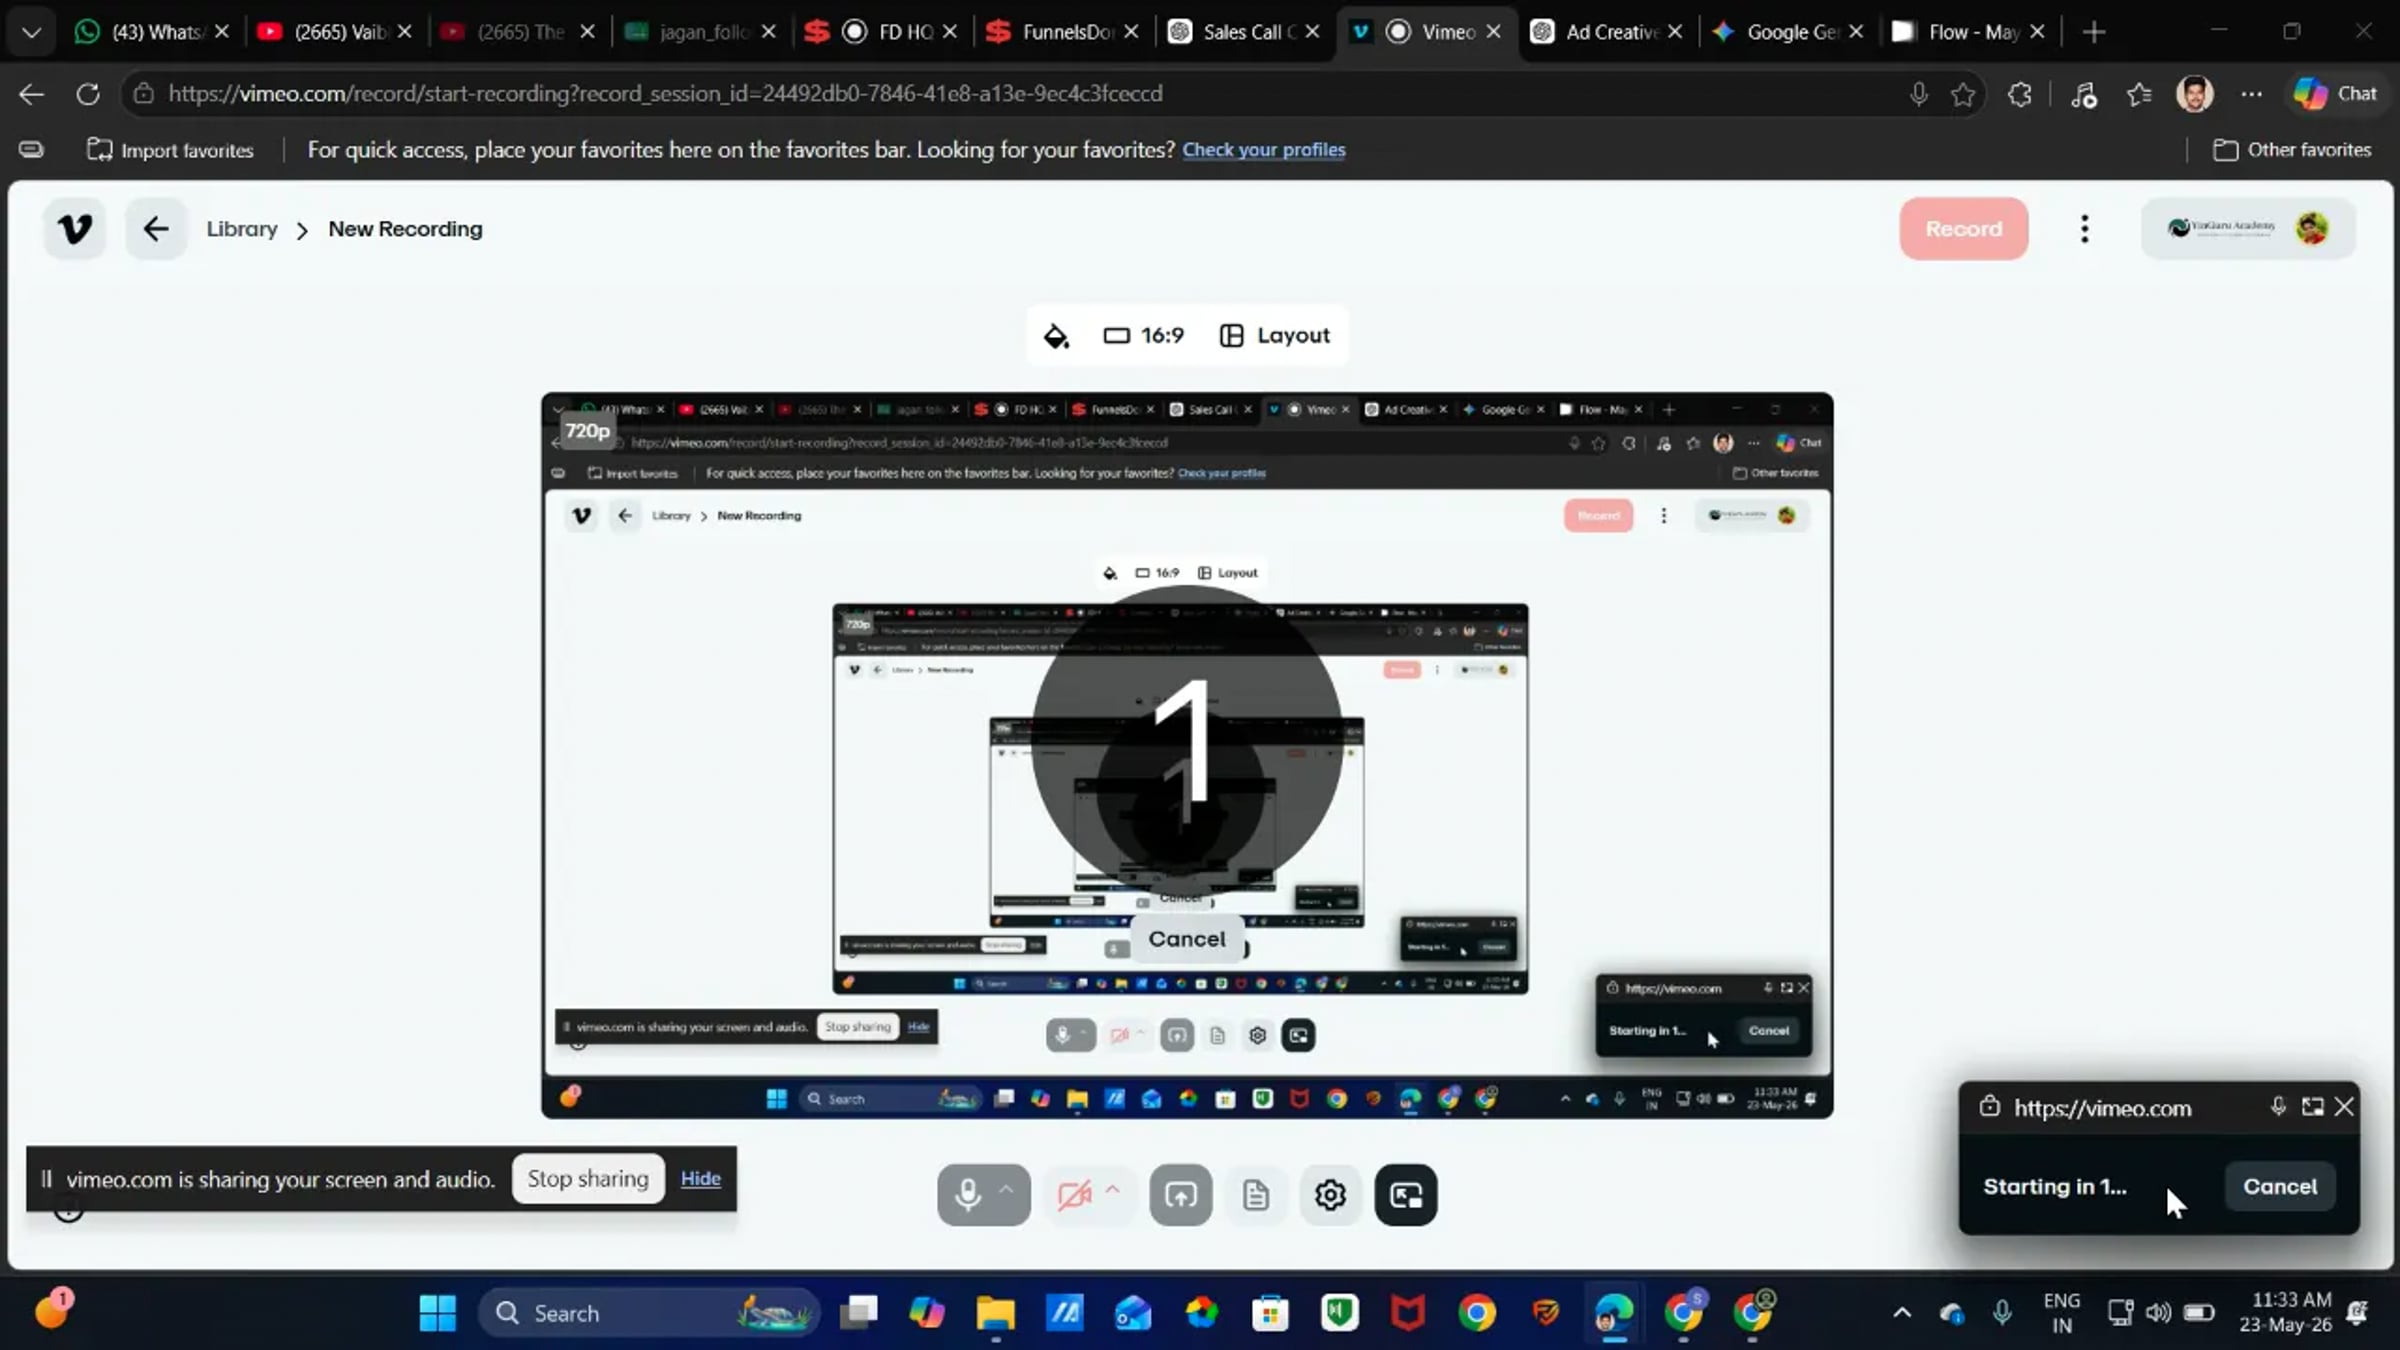Toggle microphone icon in the vimeo.com popup
The height and width of the screenshot is (1350, 2400).
(2278, 1106)
